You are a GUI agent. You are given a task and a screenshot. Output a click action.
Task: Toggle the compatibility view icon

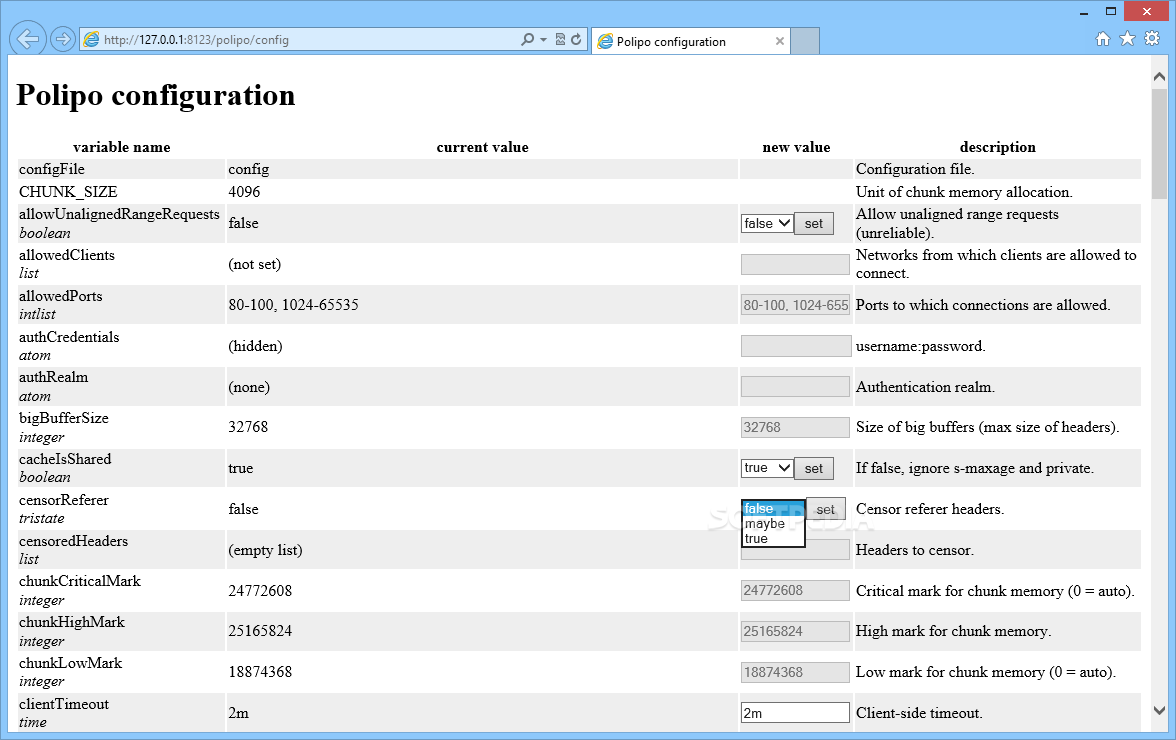click(560, 40)
